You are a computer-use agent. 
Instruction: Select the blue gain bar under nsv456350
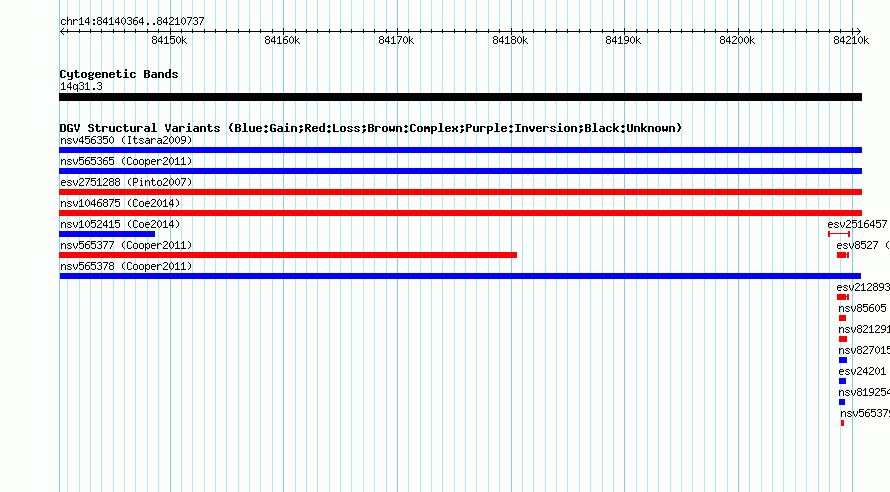click(x=460, y=150)
